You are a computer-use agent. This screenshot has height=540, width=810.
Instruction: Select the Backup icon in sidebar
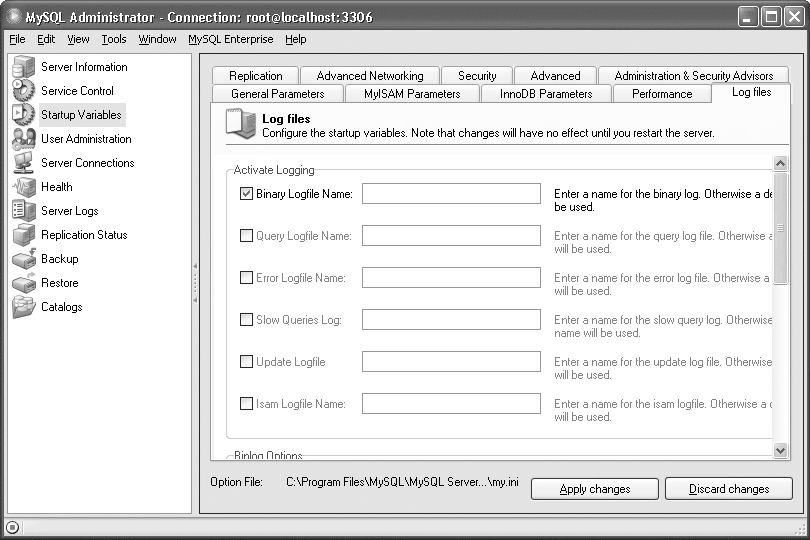[23, 259]
